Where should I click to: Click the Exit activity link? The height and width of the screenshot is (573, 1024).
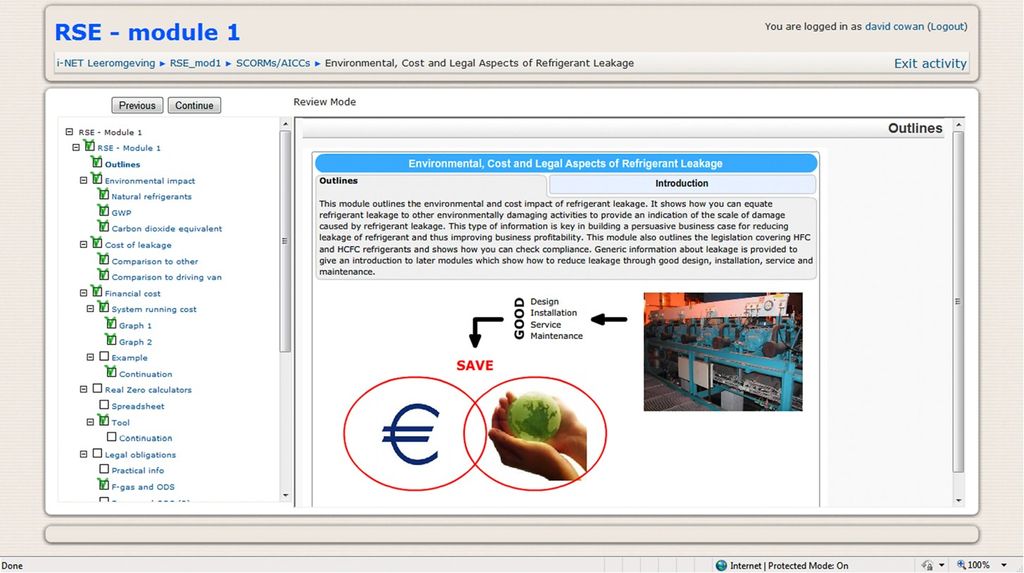[x=930, y=64]
